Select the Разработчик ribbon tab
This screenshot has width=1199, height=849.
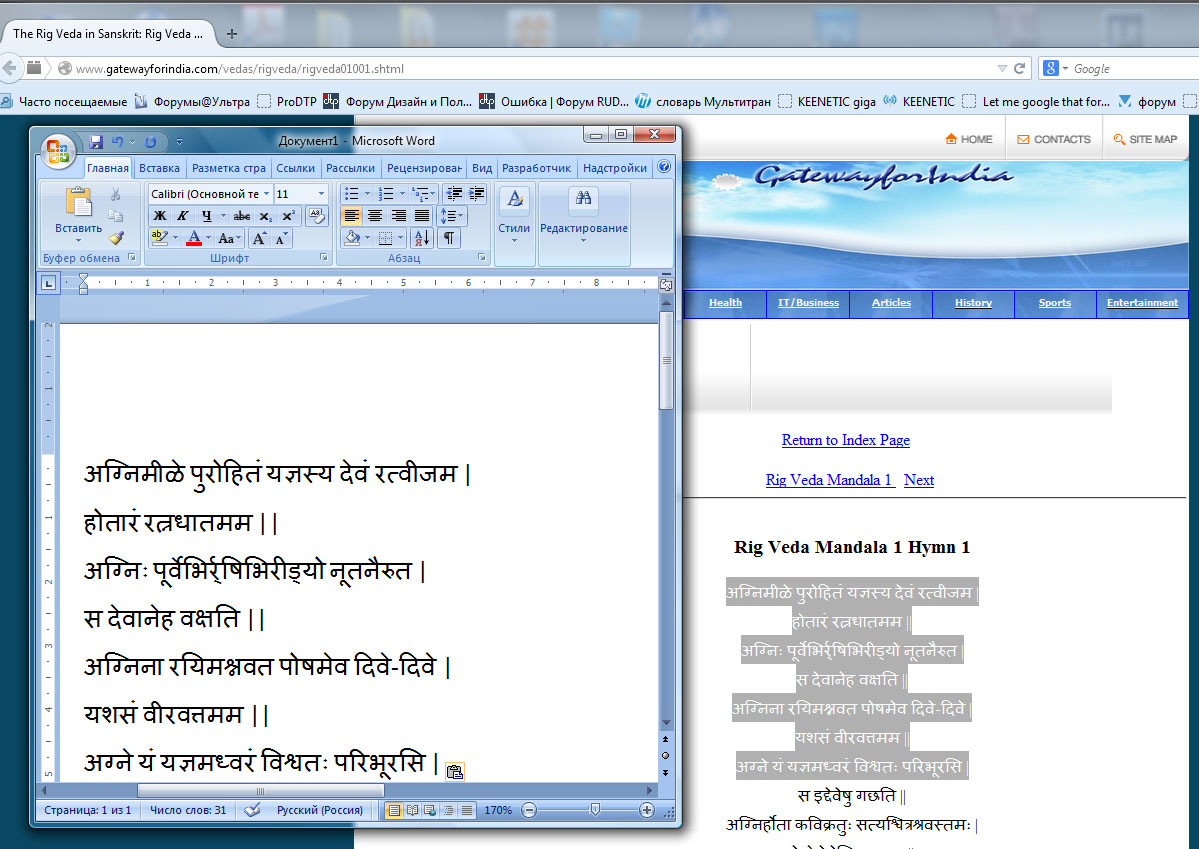tap(536, 168)
